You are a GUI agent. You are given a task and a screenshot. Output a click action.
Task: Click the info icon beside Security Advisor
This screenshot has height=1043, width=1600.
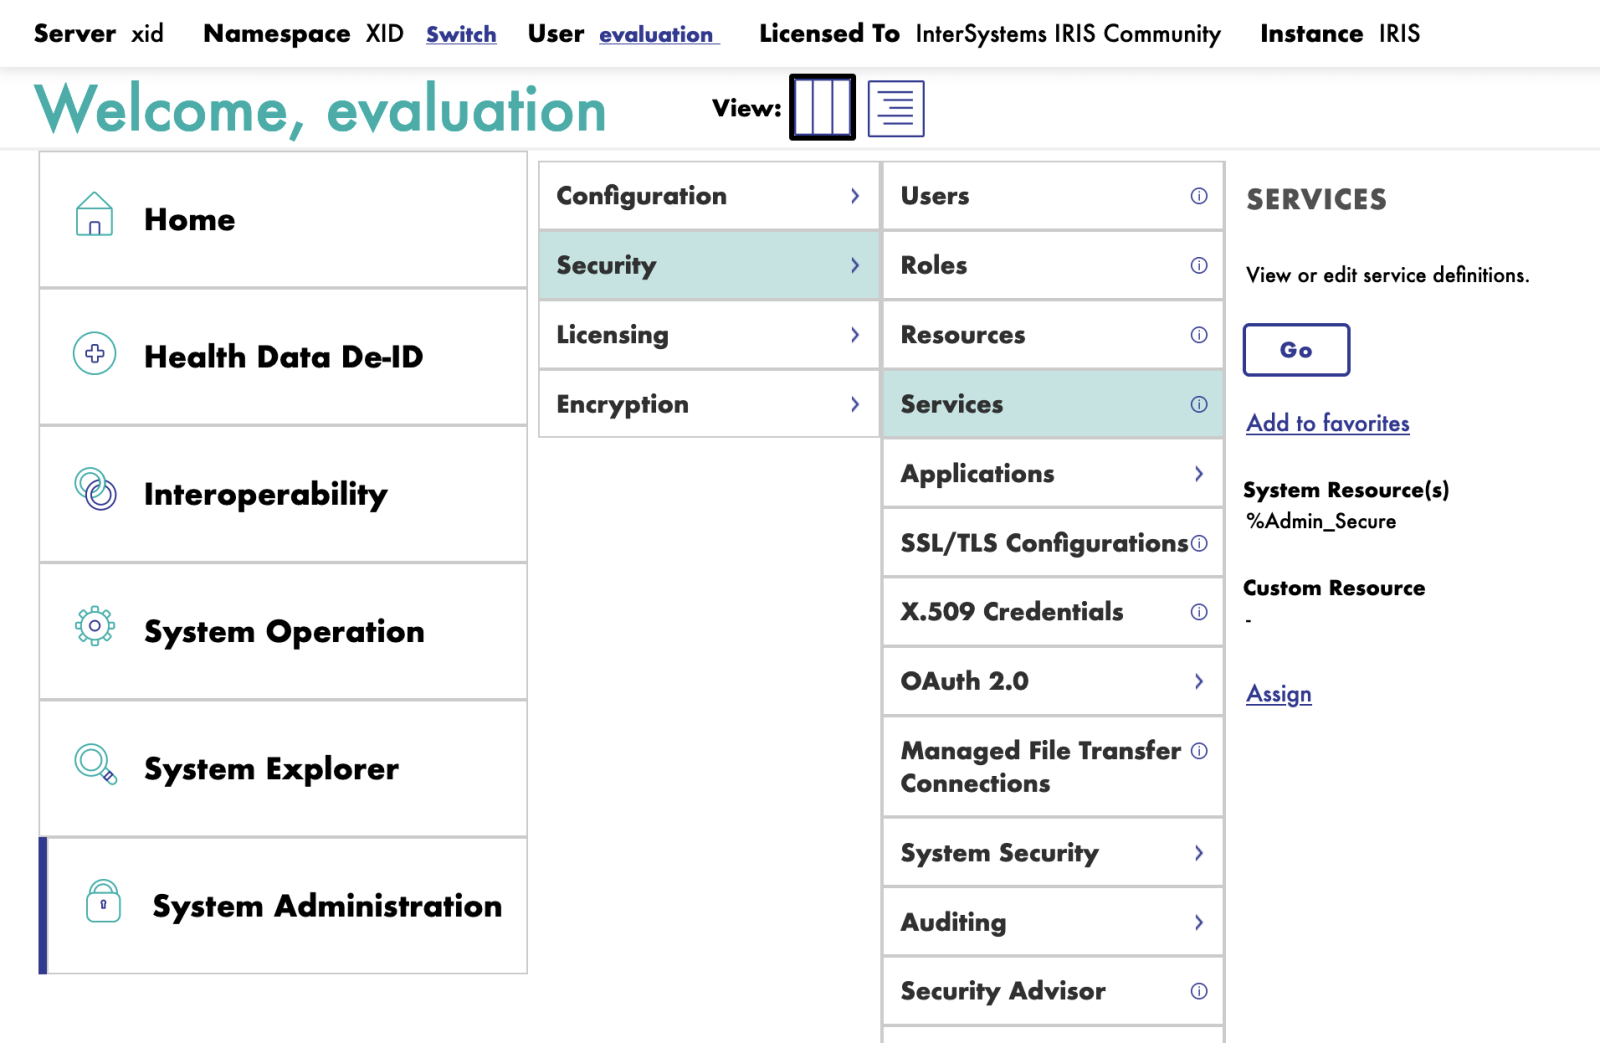[1198, 991]
